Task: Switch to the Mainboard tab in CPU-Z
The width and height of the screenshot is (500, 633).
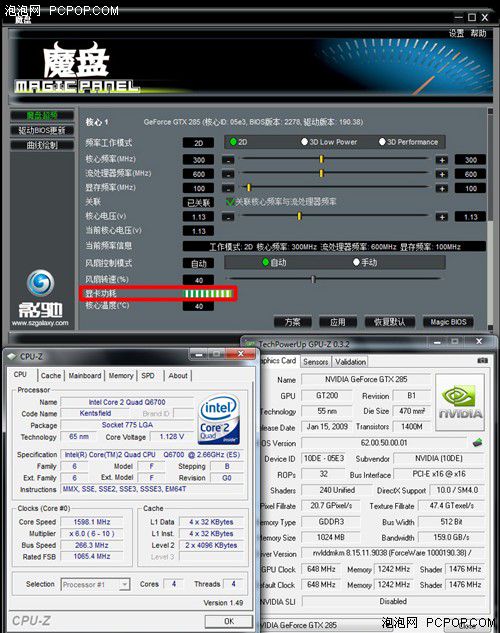Action: (x=85, y=375)
